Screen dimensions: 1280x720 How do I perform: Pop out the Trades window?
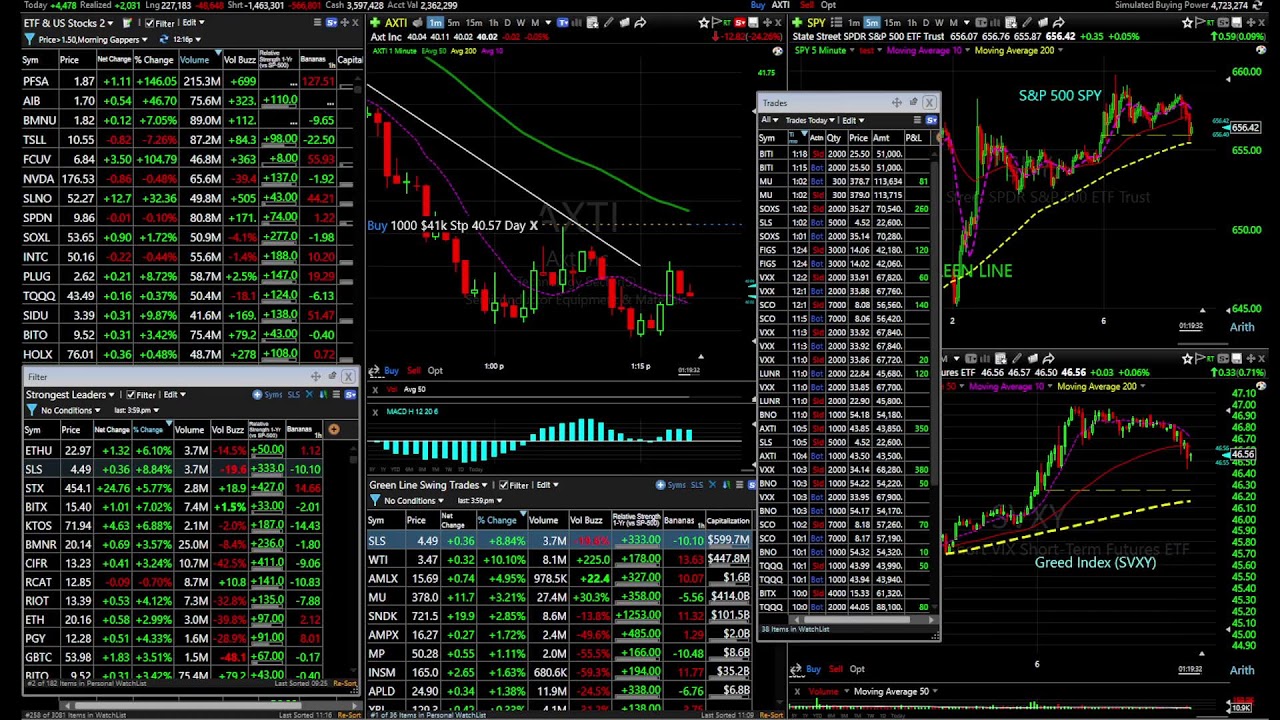coord(913,101)
